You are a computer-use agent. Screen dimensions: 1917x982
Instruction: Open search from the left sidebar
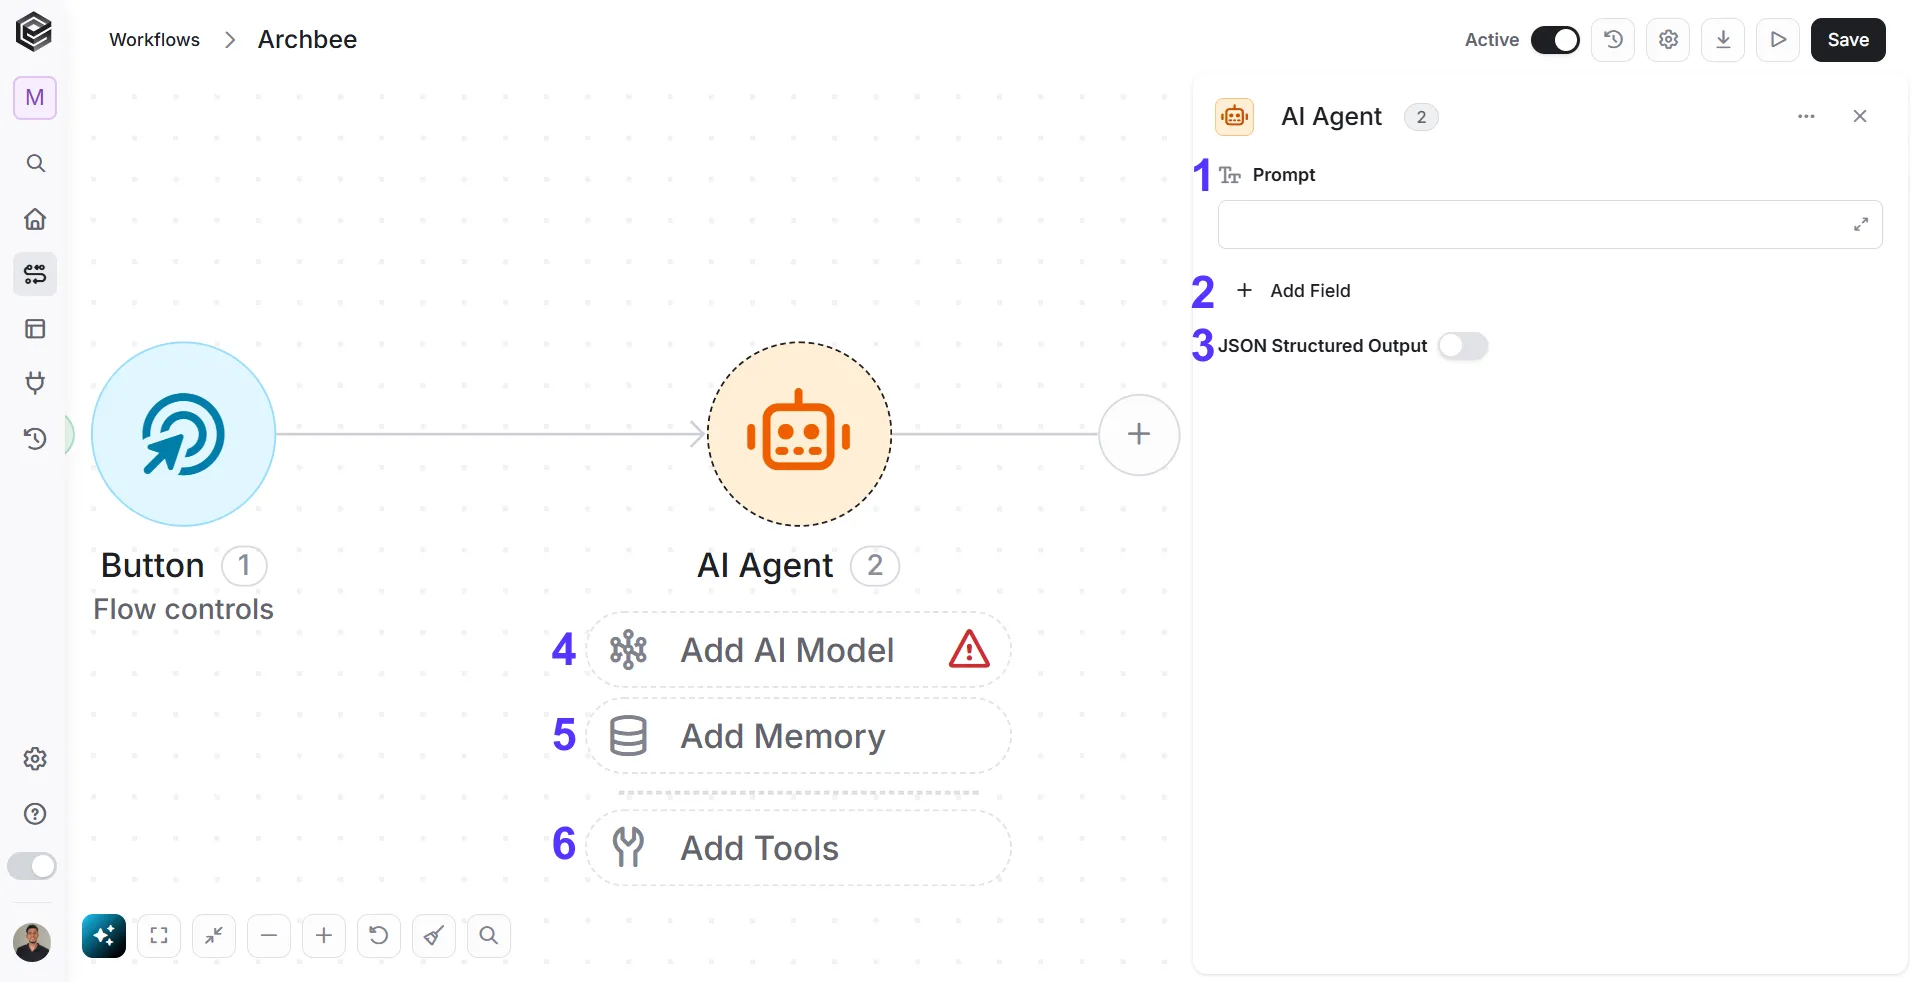35,163
